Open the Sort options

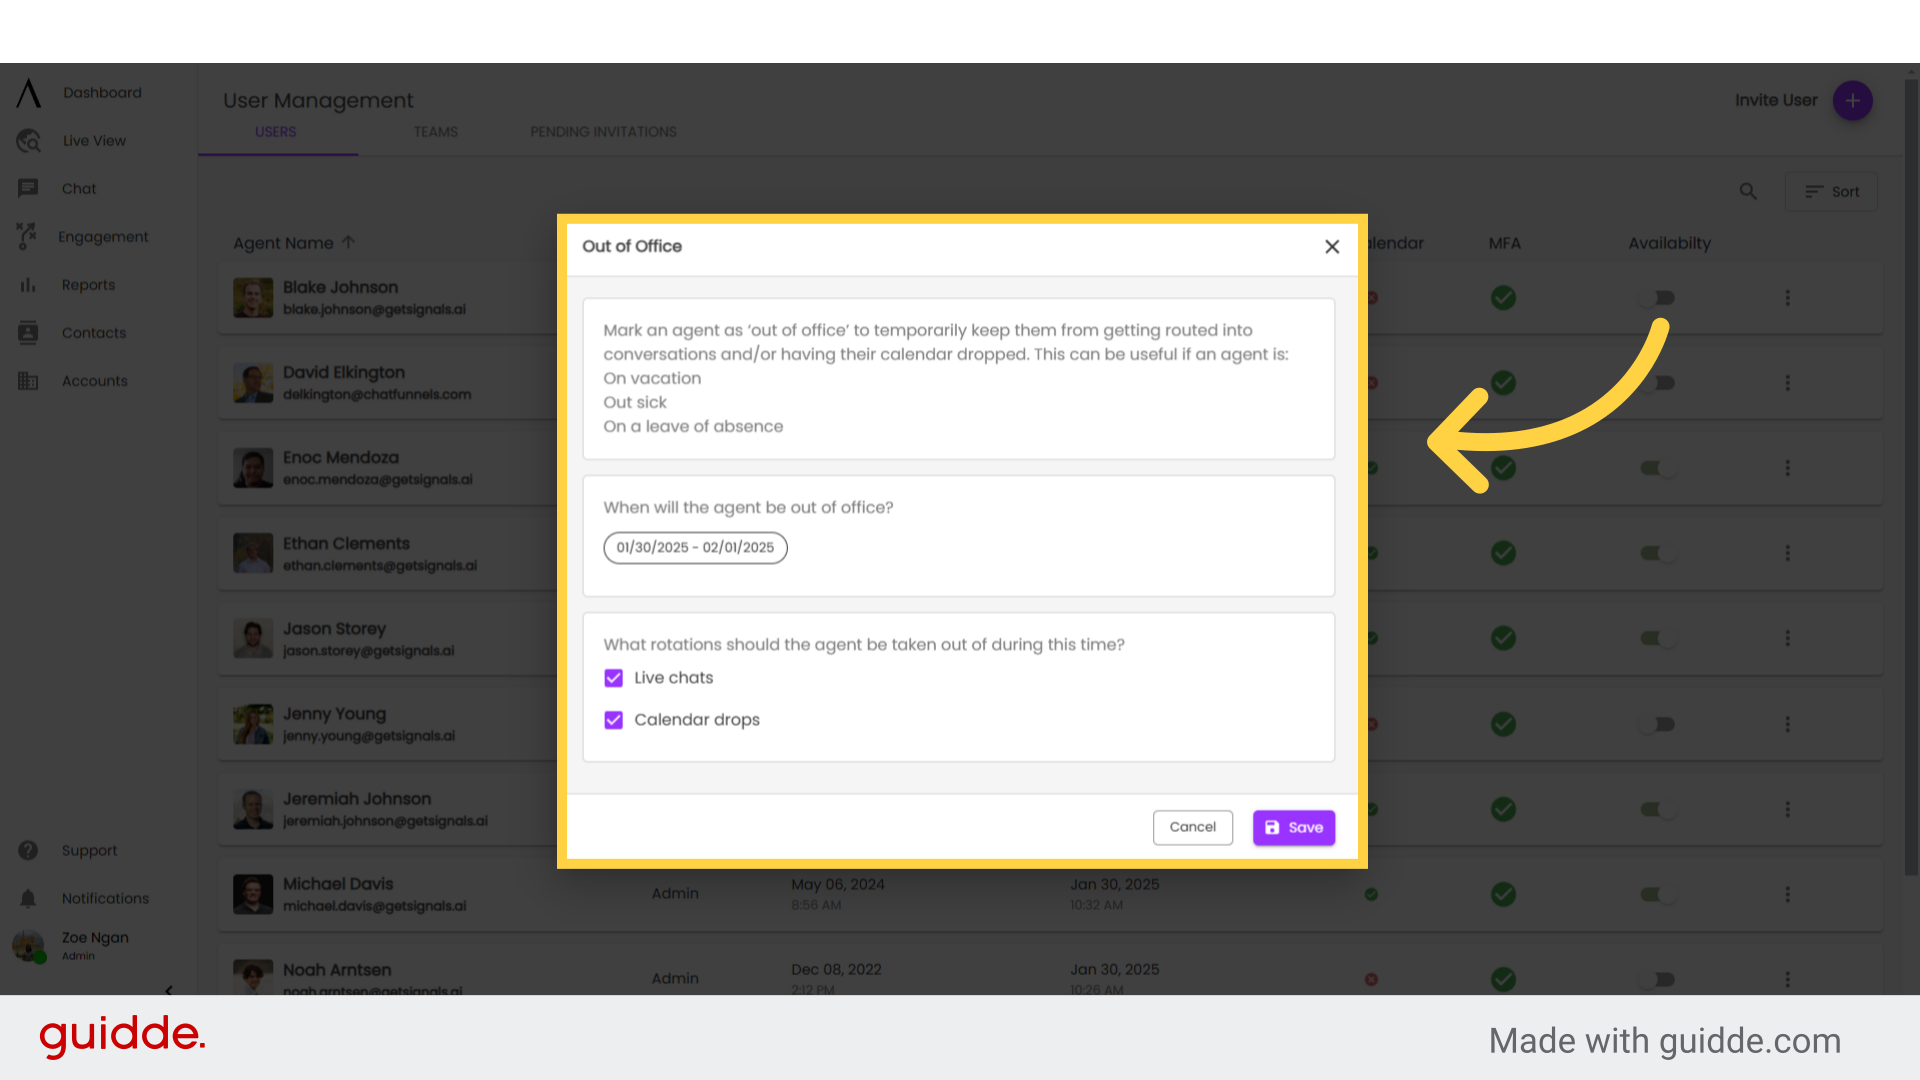coord(1831,192)
